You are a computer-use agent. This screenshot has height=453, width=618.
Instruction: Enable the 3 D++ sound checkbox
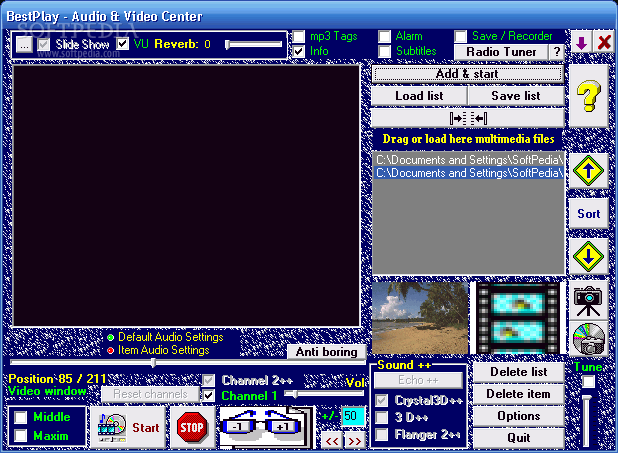tap(382, 417)
